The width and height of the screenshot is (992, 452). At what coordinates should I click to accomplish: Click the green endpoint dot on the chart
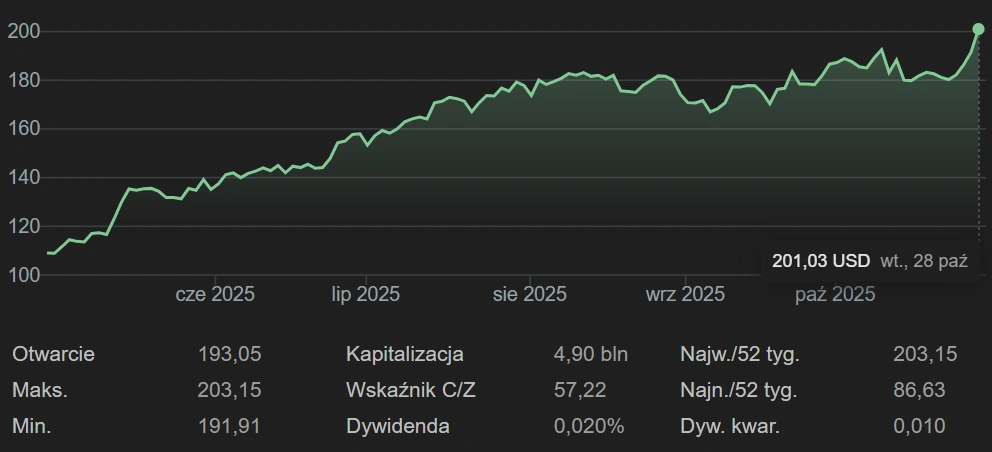click(x=978, y=29)
